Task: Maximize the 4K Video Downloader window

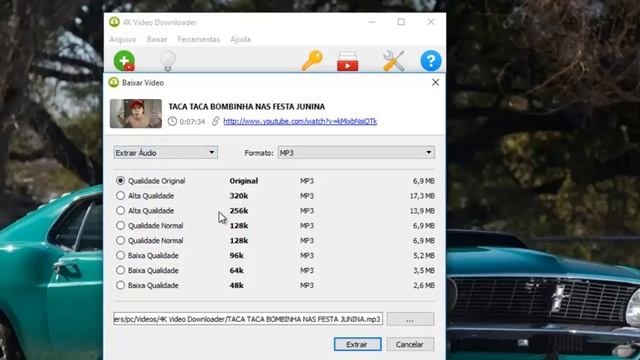Action: 401,22
